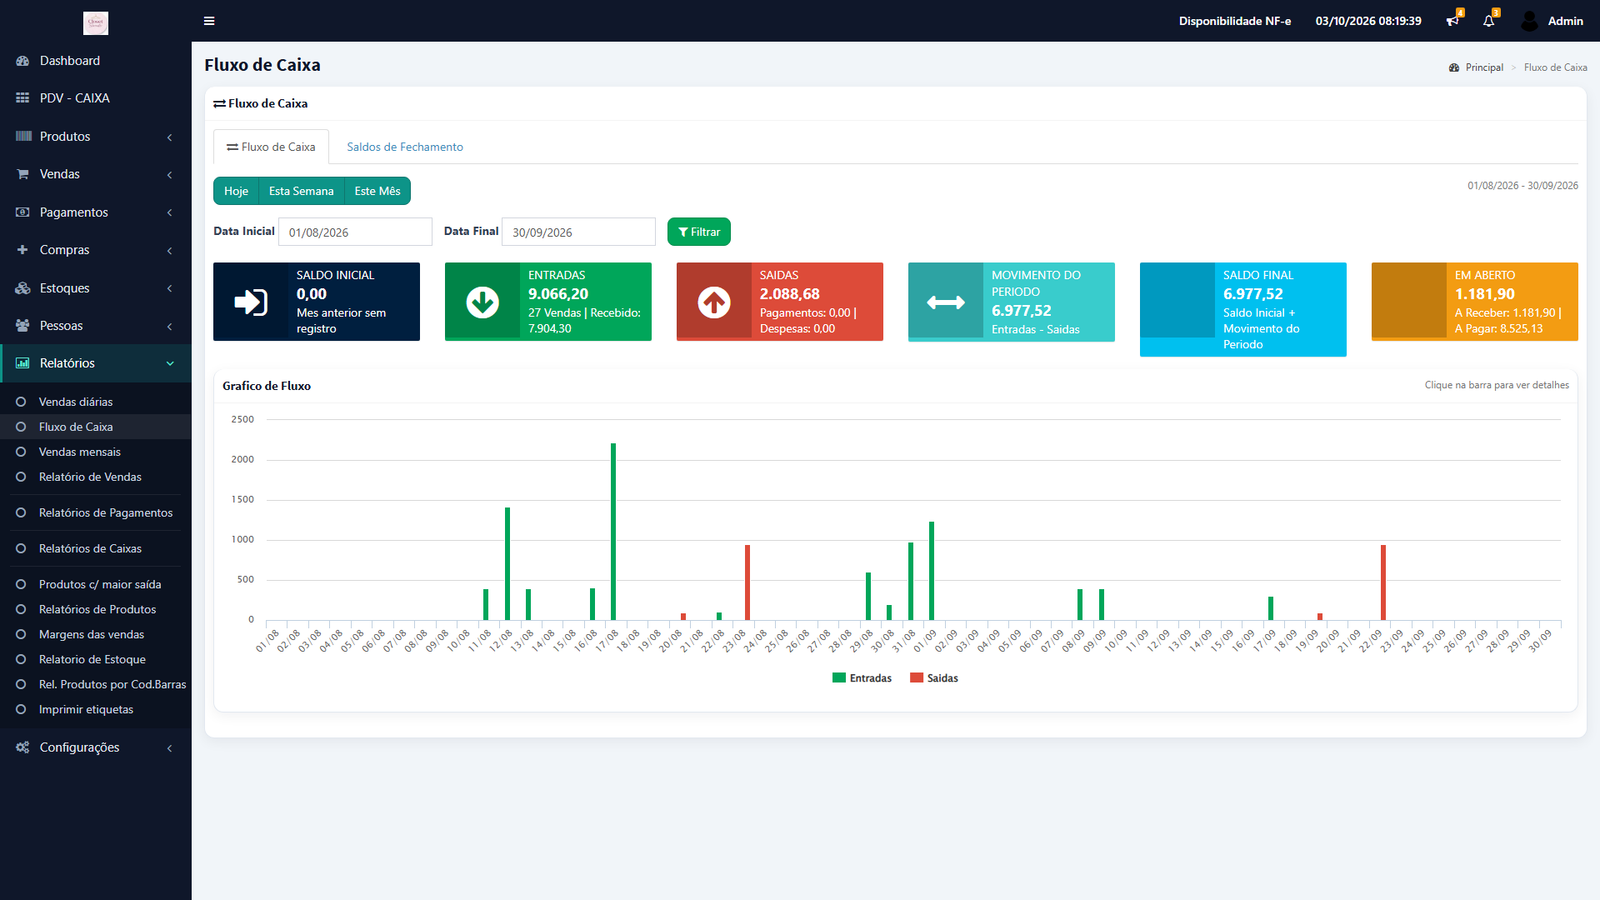1600x900 pixels.
Task: Select the Esta Semana quick filter
Action: [x=301, y=191]
